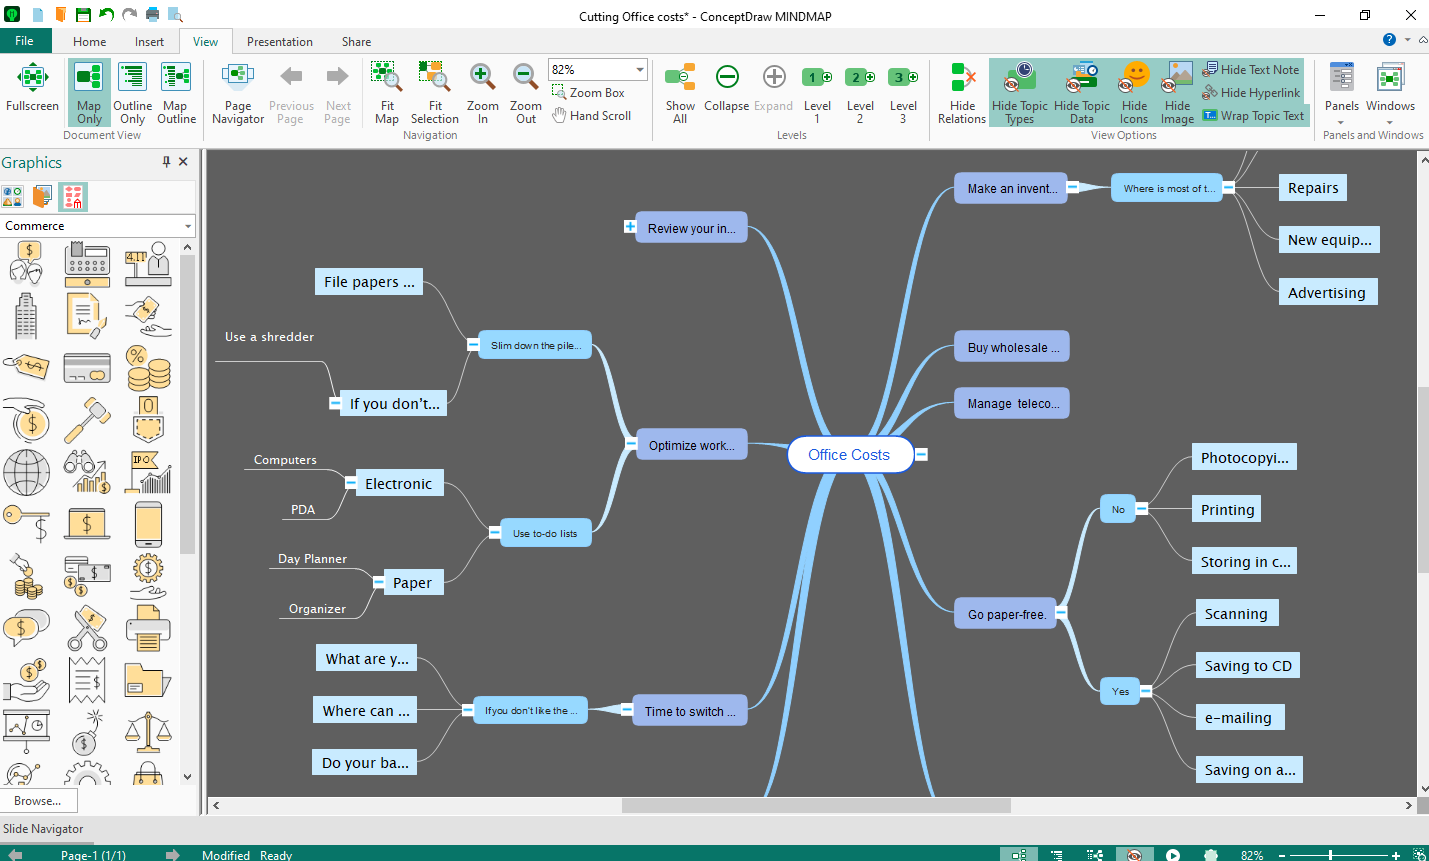
Task: Toggle Map Only document view
Action: pyautogui.click(x=89, y=92)
